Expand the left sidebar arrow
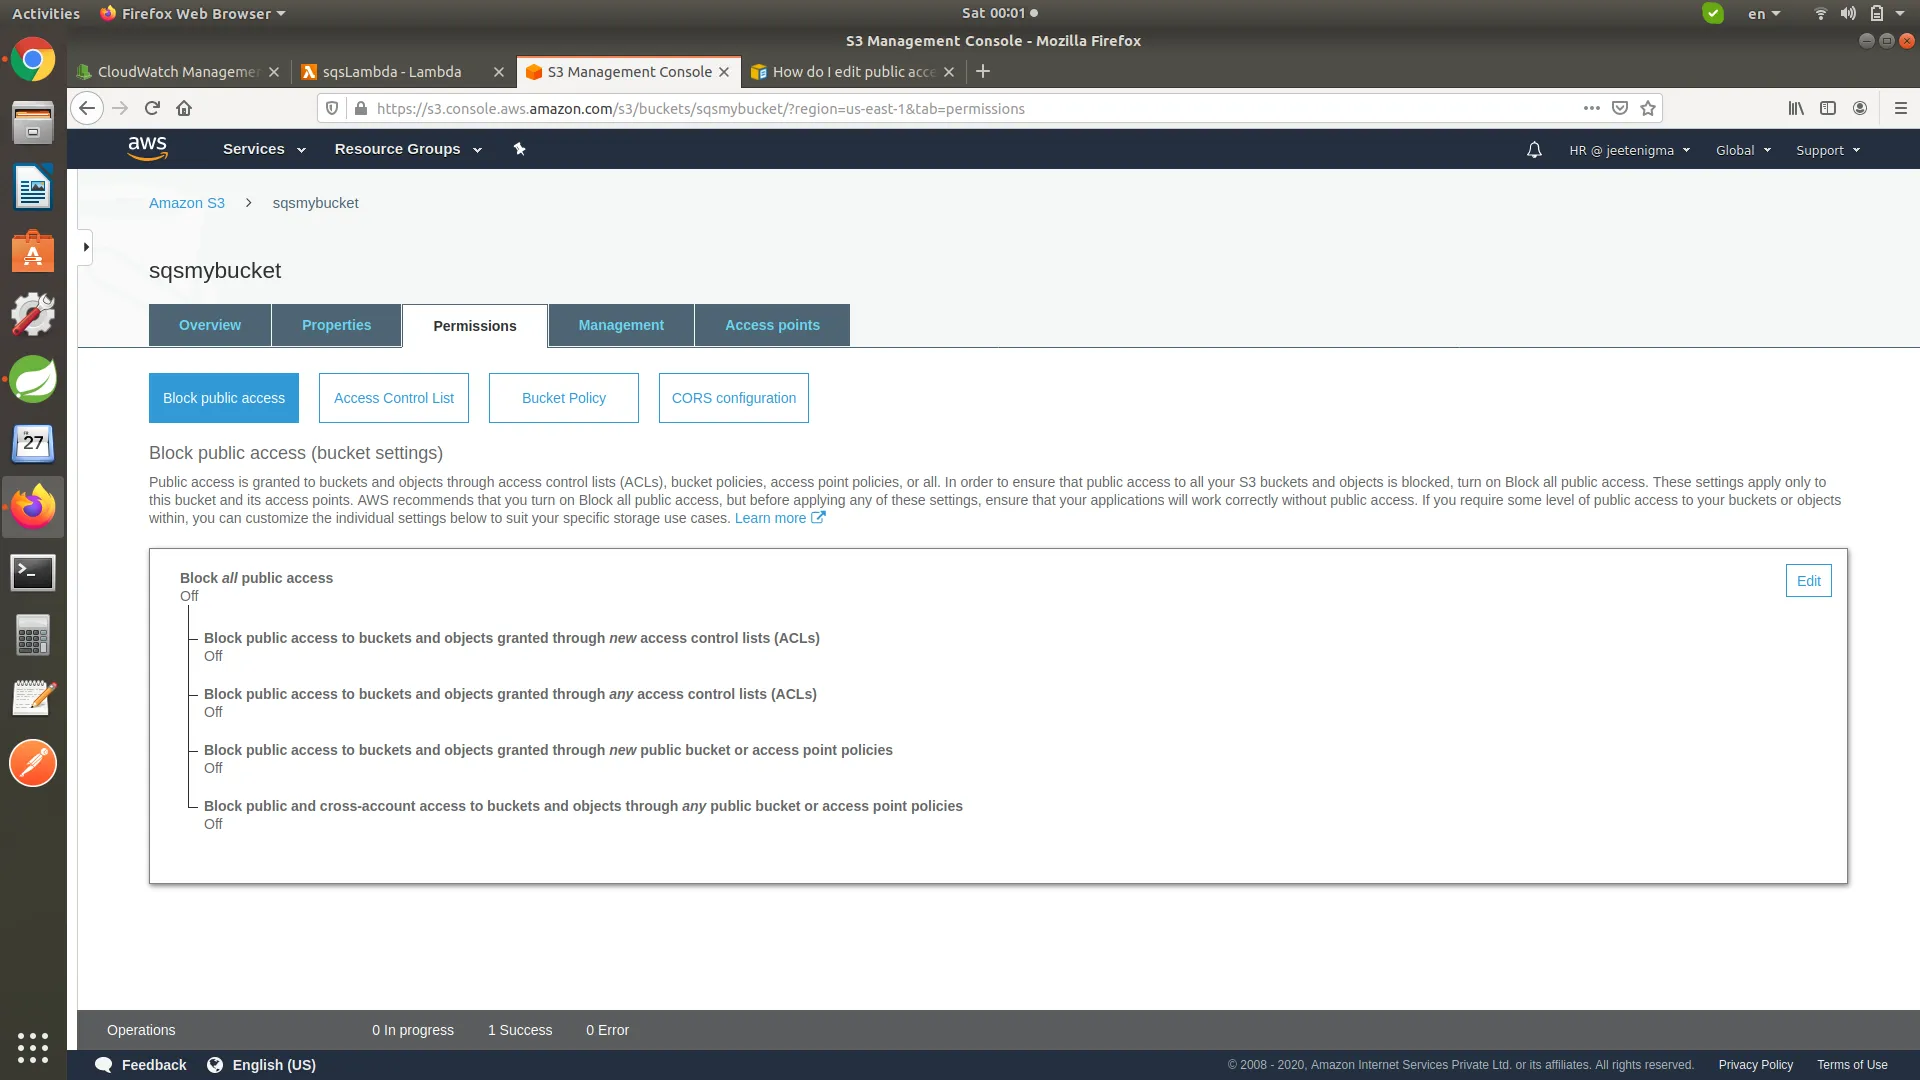Viewport: 1920px width, 1080px height. (86, 247)
